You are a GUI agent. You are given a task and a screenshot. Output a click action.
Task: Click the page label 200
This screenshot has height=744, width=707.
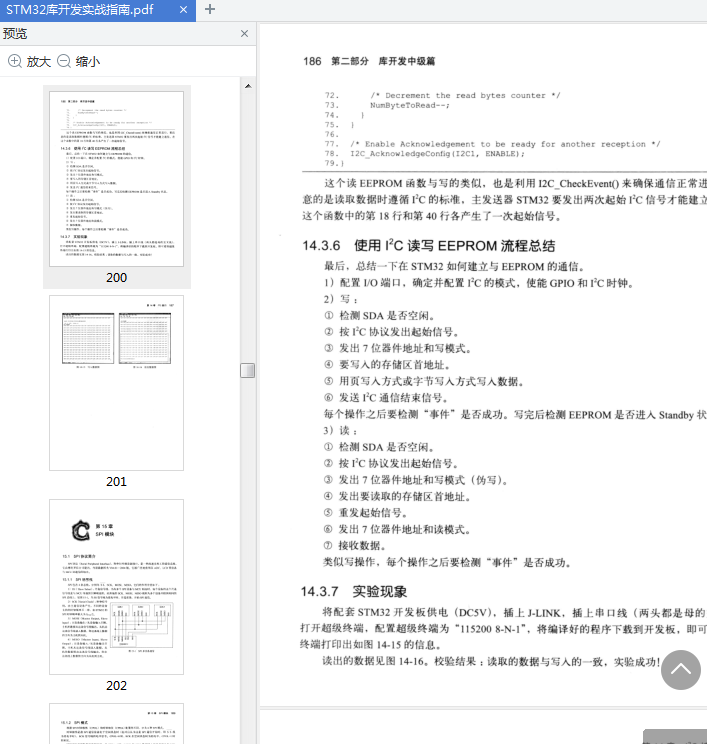click(116, 278)
